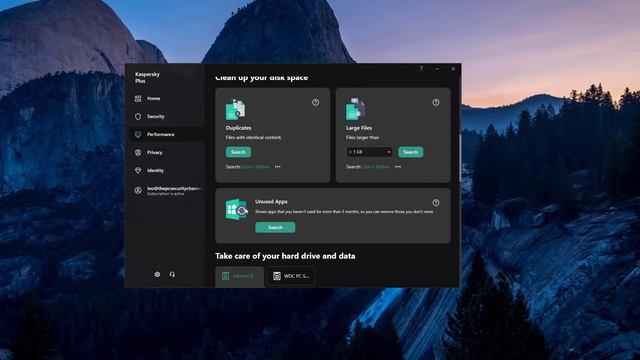Click the Identity icon in sidebar

[138, 170]
